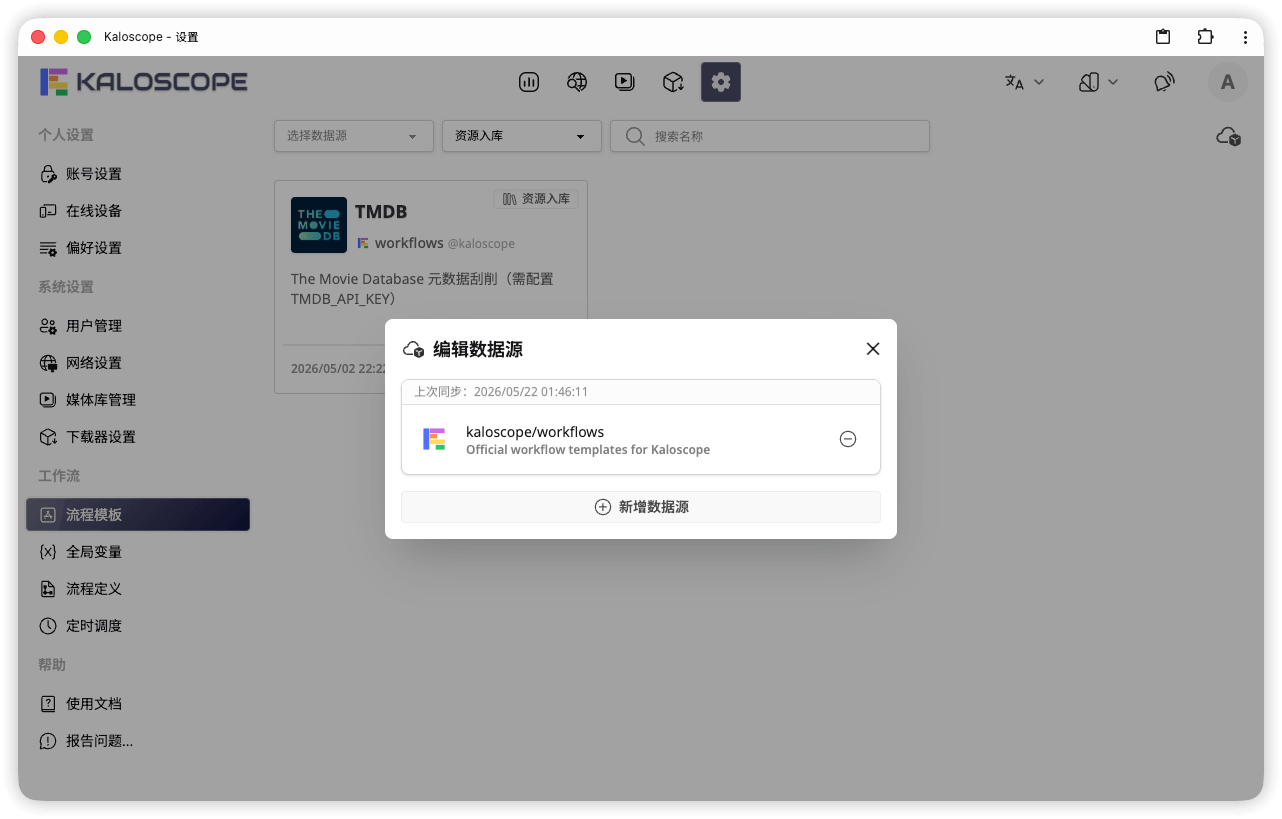This screenshot has width=1282, height=819.
Task: Open 下载器设置 in the sidebar
Action: pyautogui.click(x=138, y=437)
